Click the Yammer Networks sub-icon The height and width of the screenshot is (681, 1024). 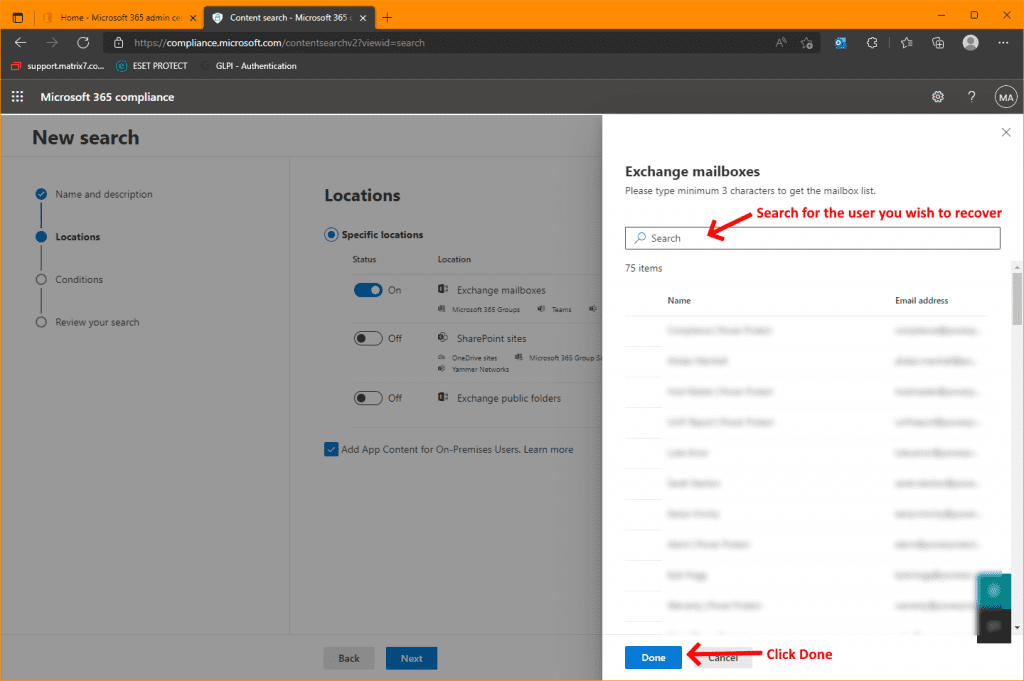pos(441,369)
